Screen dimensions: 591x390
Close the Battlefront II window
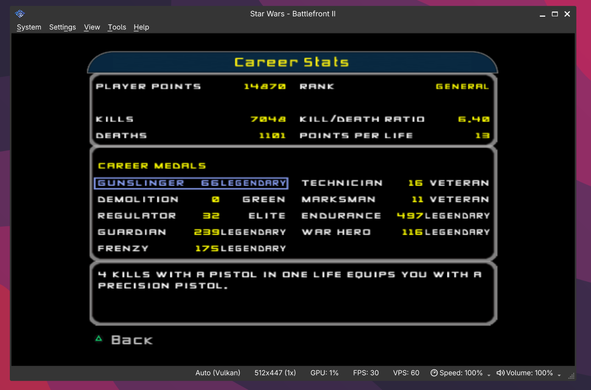pos(567,14)
